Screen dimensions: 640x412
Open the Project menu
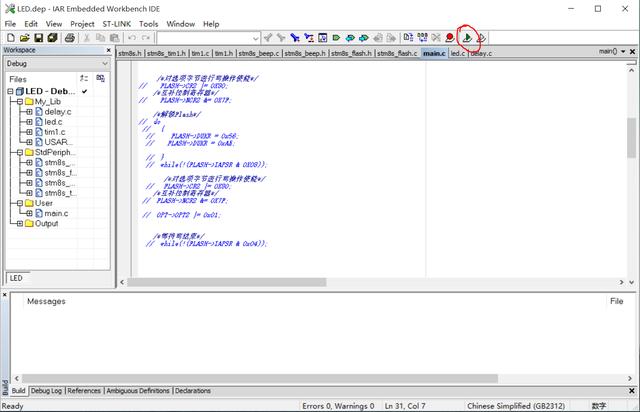point(82,23)
